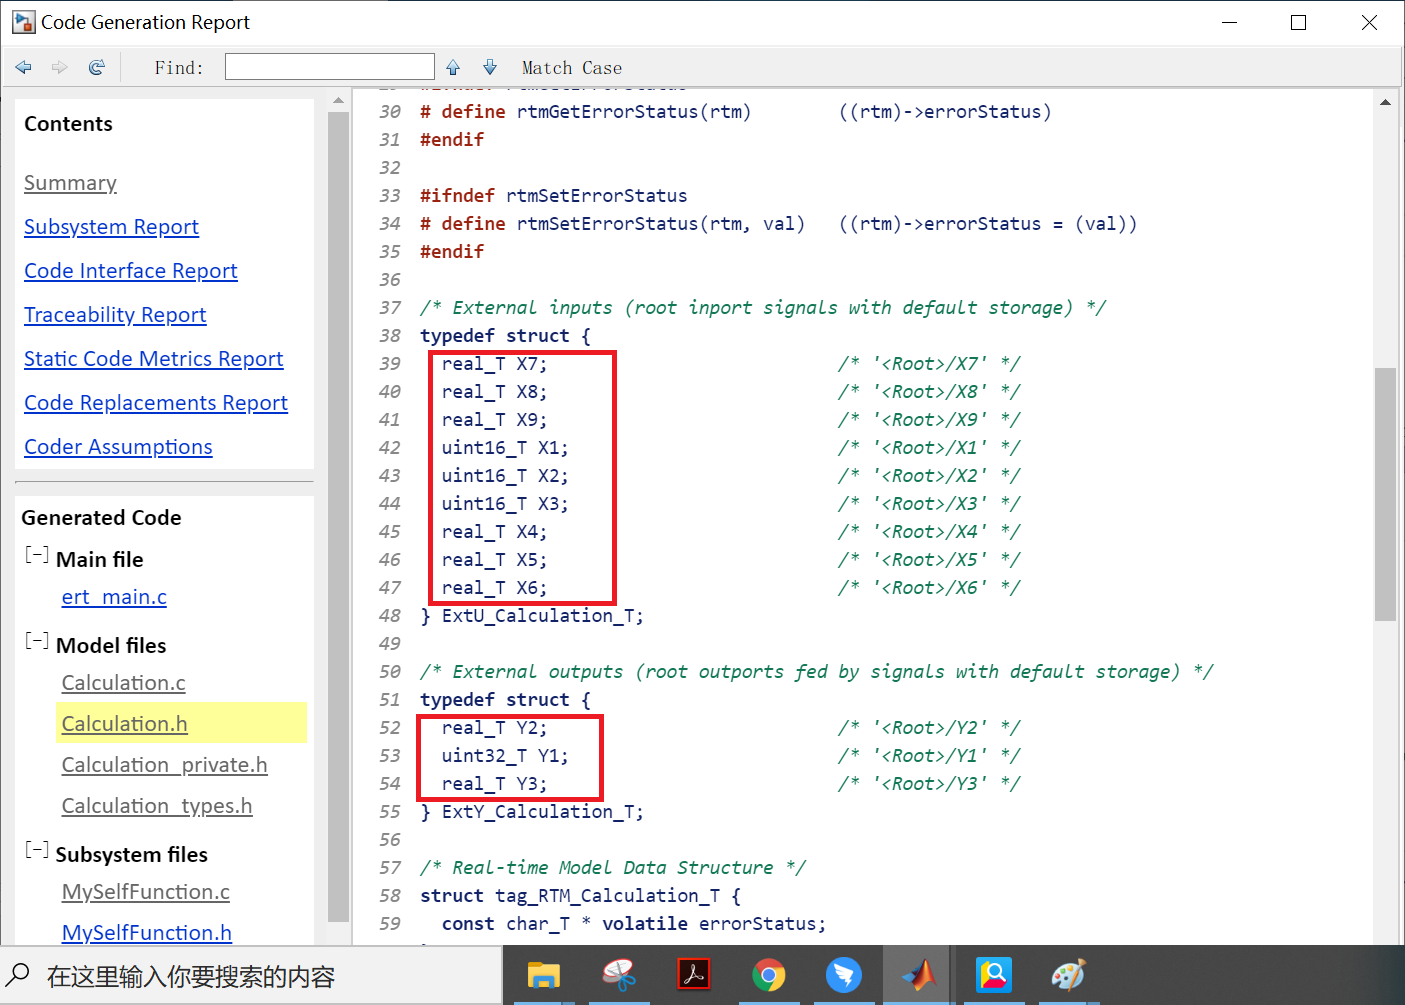The image size is (1405, 1005).
Task: Click the contents pane scrollbar thumb
Action: click(x=338, y=516)
